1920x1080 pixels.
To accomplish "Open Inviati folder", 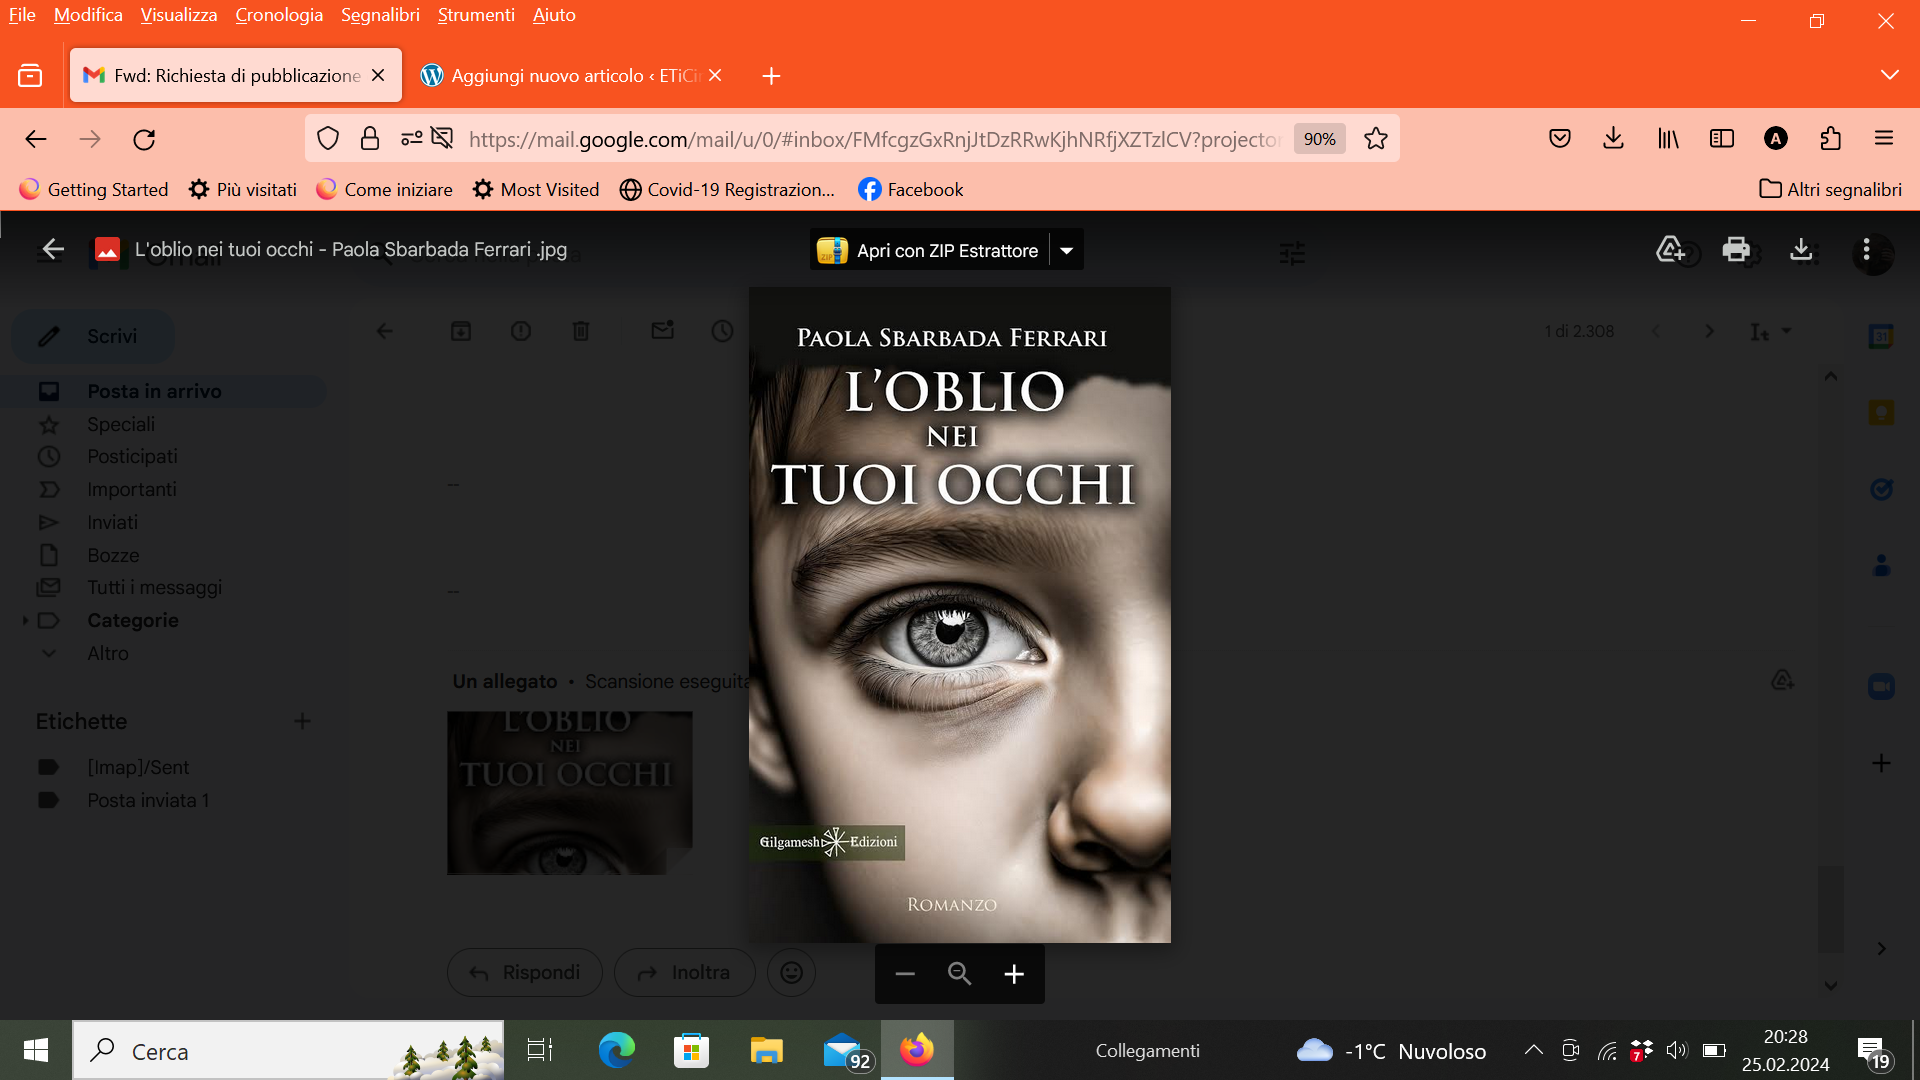I will tap(113, 523).
